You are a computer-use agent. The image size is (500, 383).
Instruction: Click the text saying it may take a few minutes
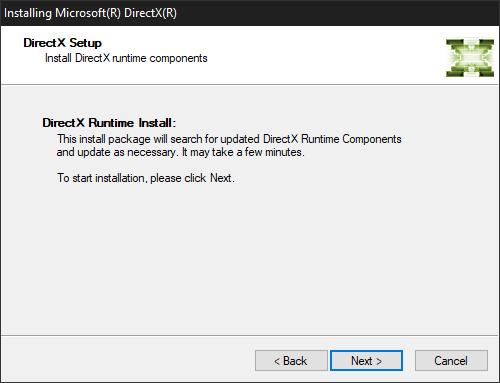click(x=243, y=152)
